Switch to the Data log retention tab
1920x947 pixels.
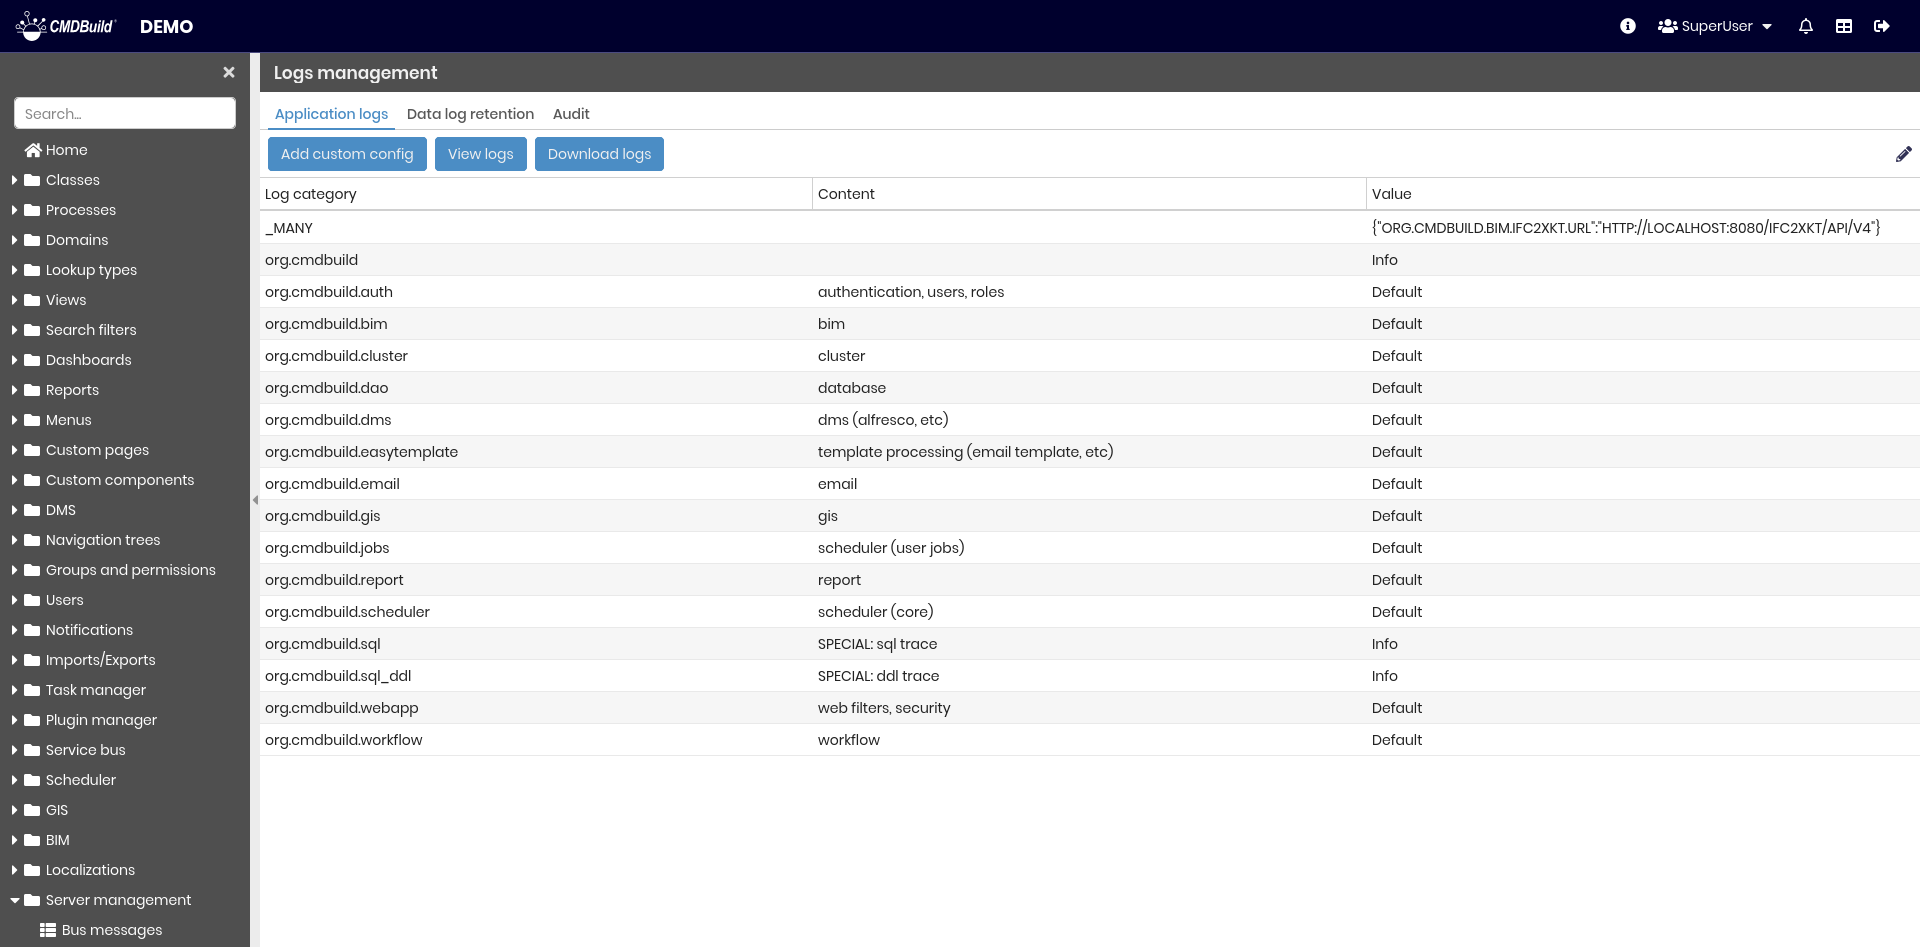tap(470, 114)
